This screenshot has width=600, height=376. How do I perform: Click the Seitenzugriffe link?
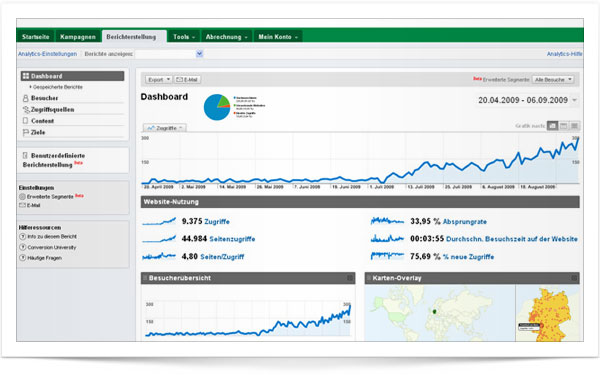pos(232,239)
